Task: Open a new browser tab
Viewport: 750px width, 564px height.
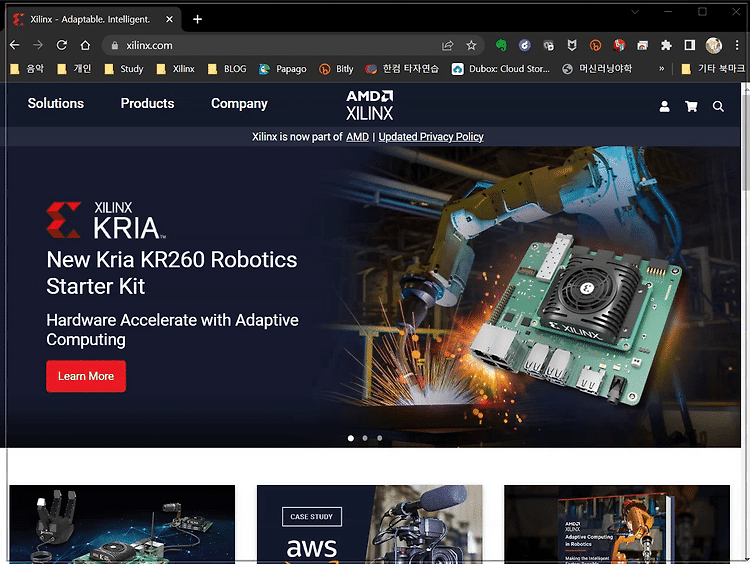Action: pos(197,19)
